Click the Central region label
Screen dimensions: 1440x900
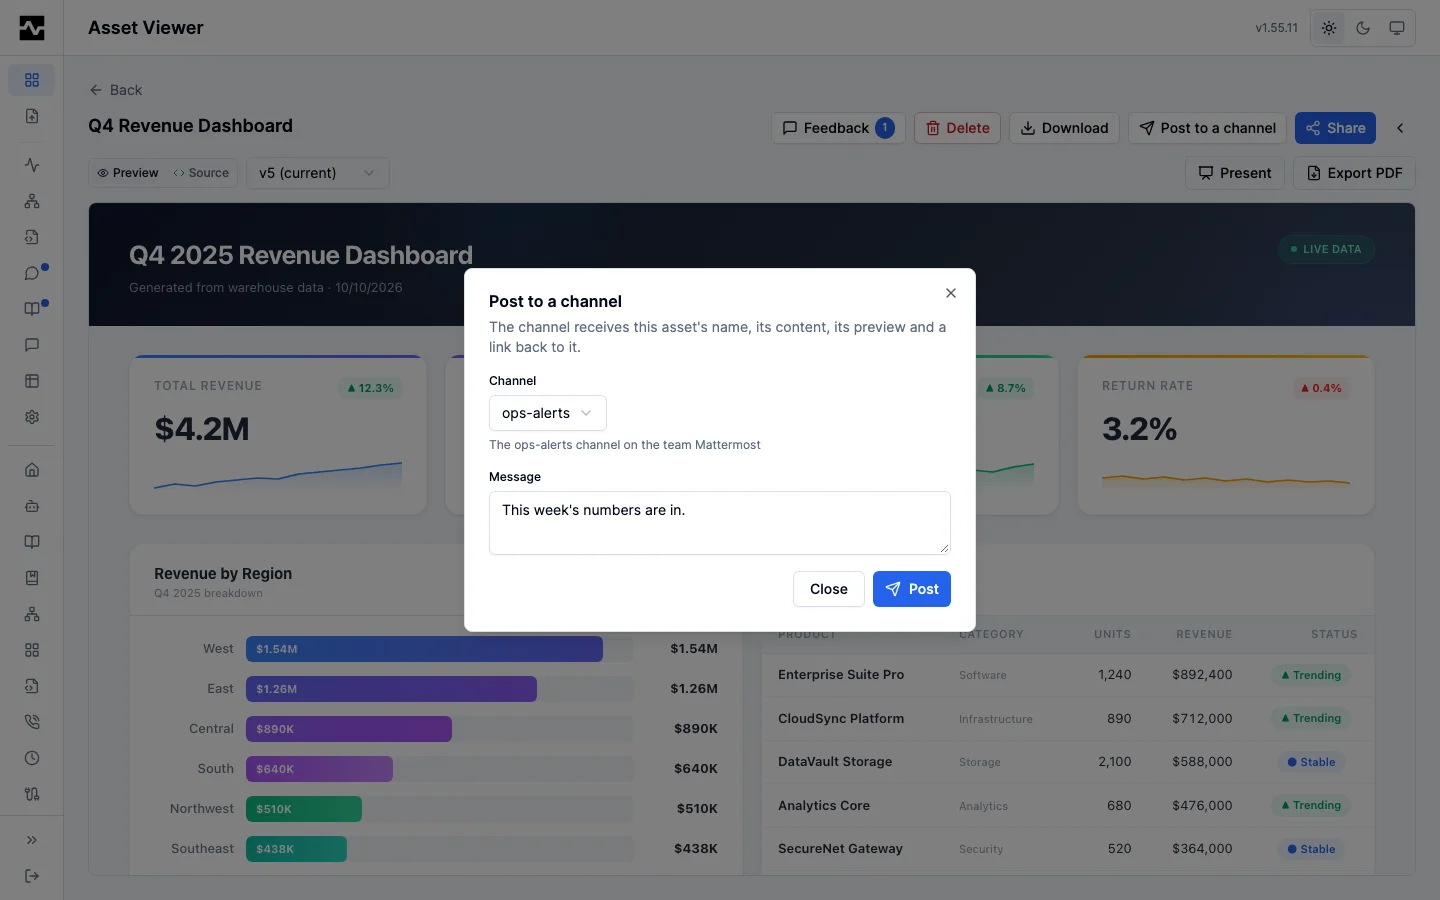tap(211, 729)
